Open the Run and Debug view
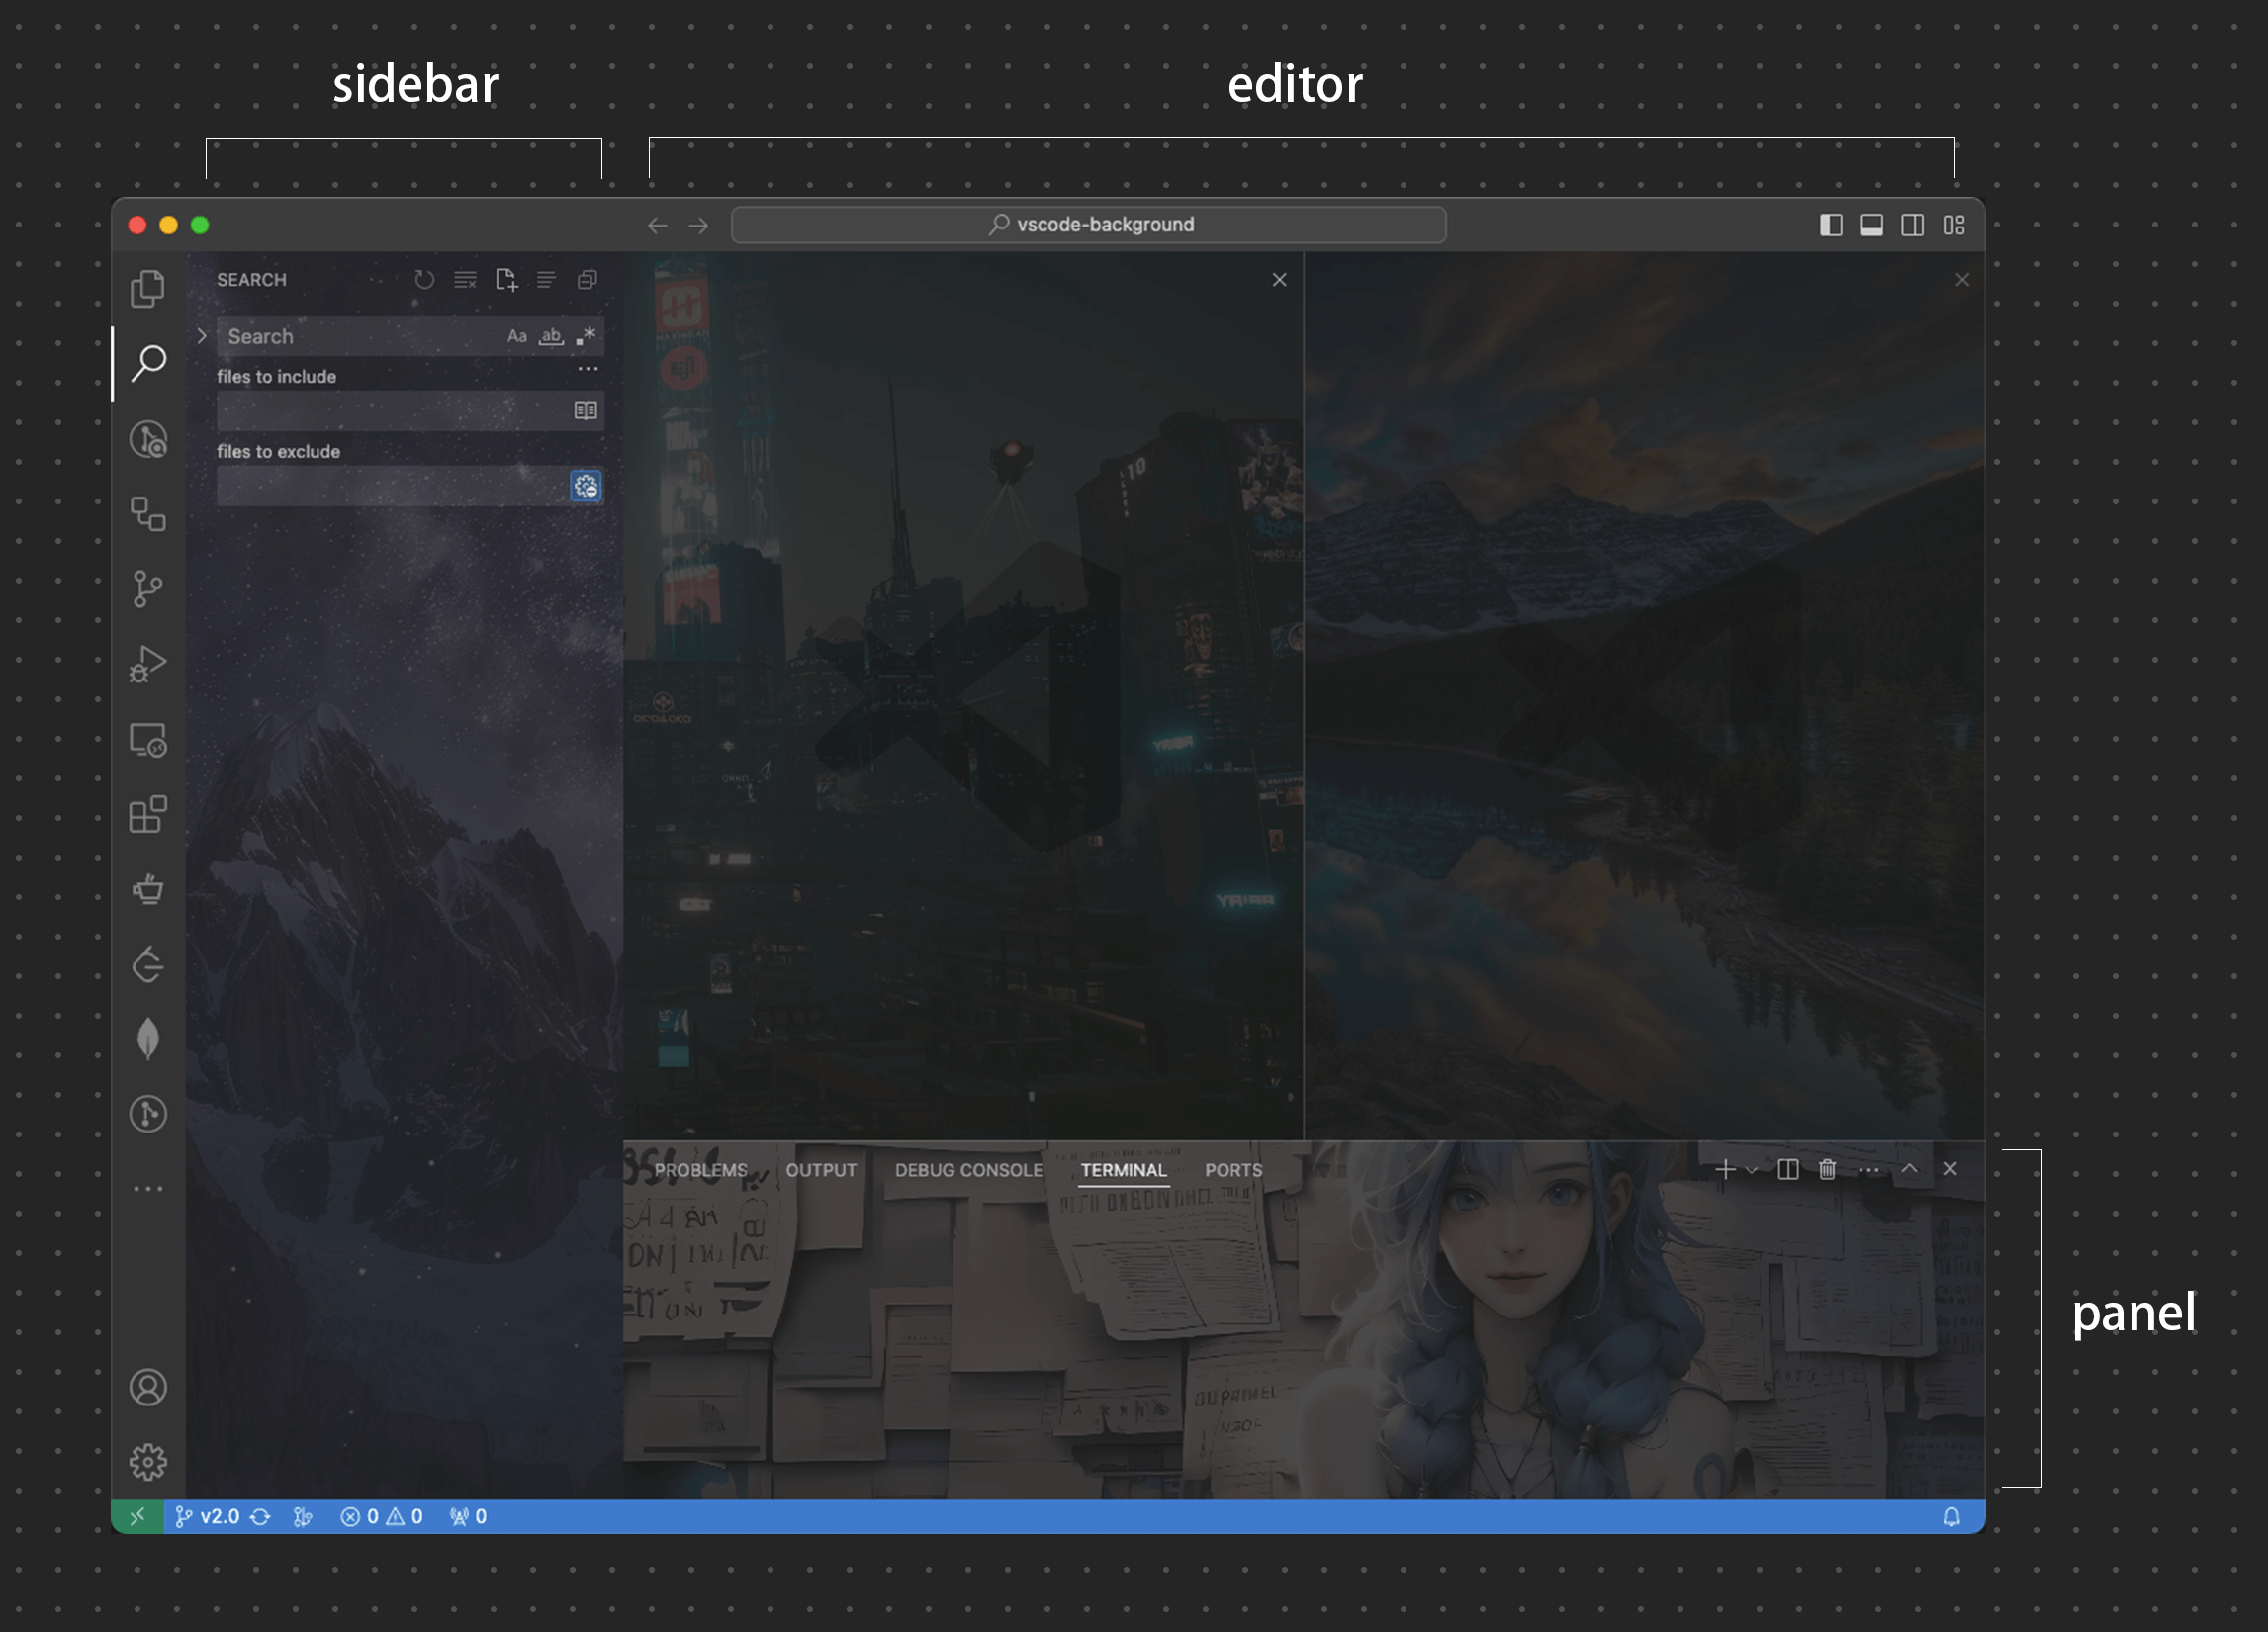 point(148,664)
